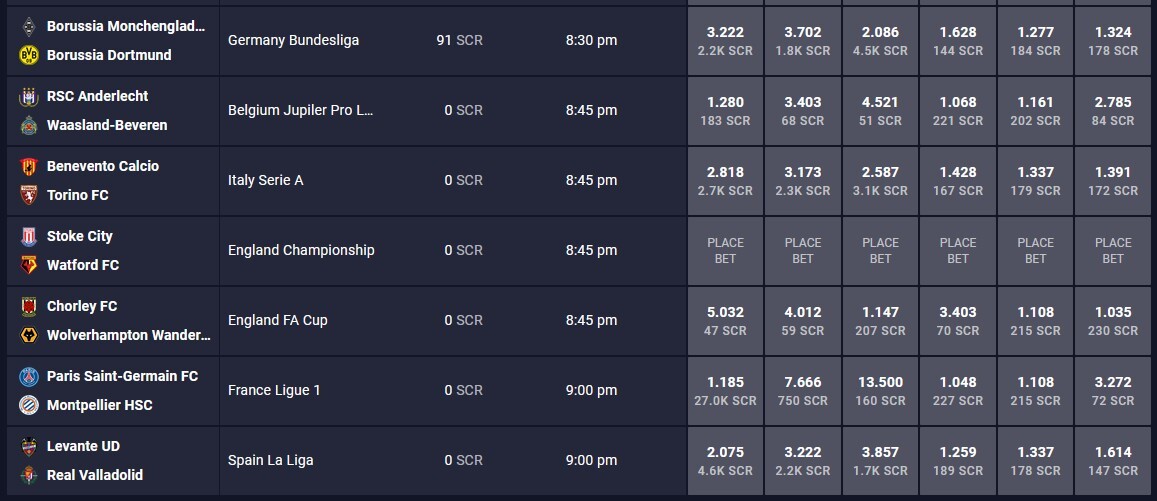This screenshot has height=501, width=1157.
Task: Open the Real Valladolid team name link
Action: point(94,475)
